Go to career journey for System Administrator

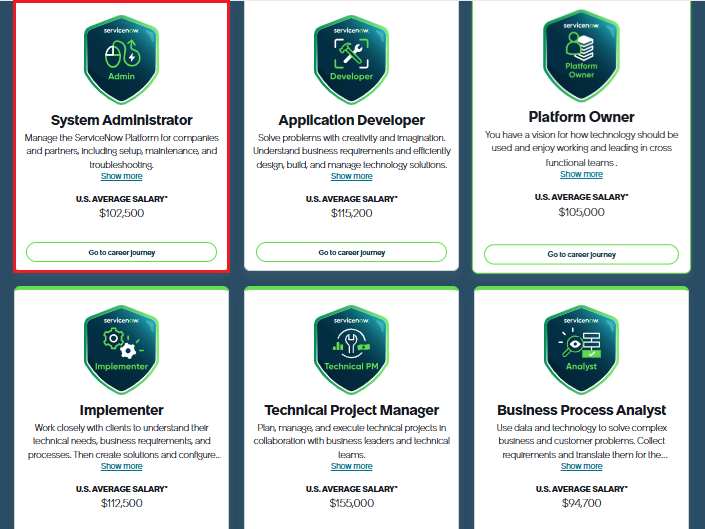point(121,252)
